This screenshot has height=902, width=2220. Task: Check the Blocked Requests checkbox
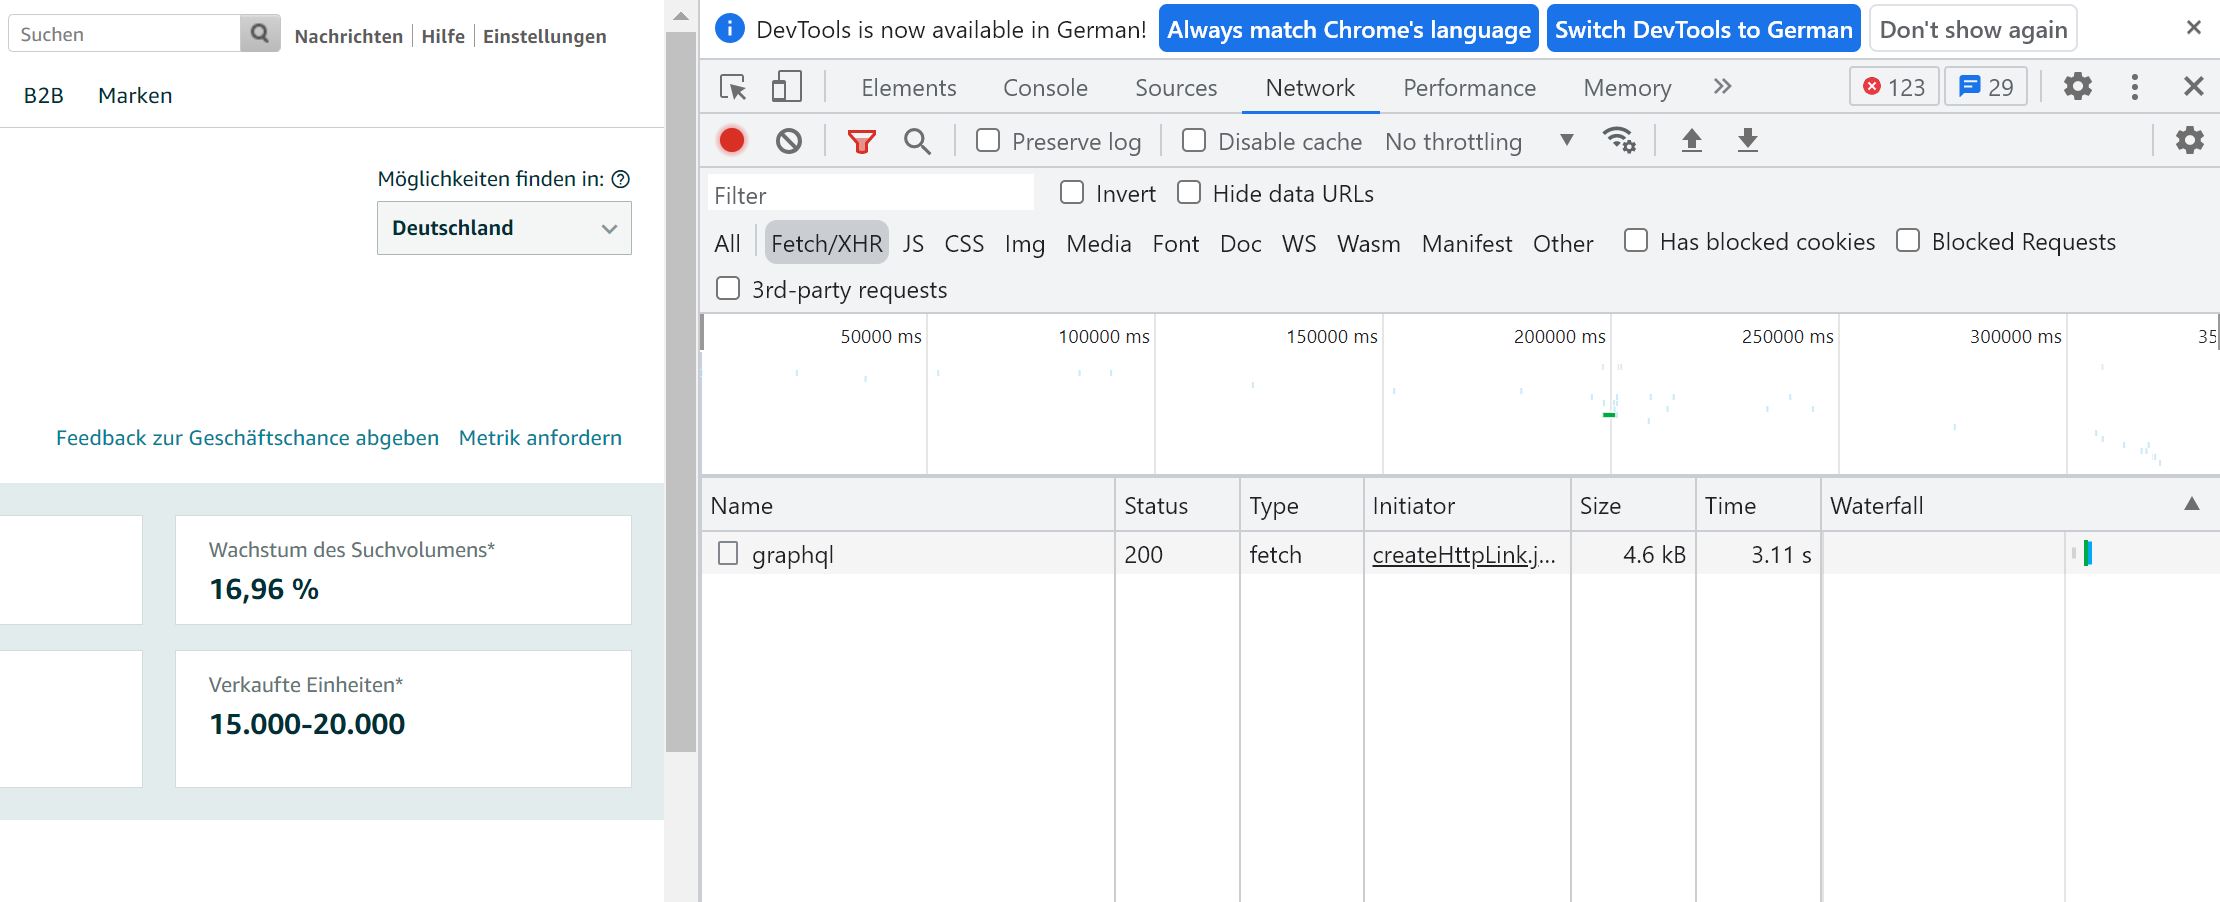1908,240
